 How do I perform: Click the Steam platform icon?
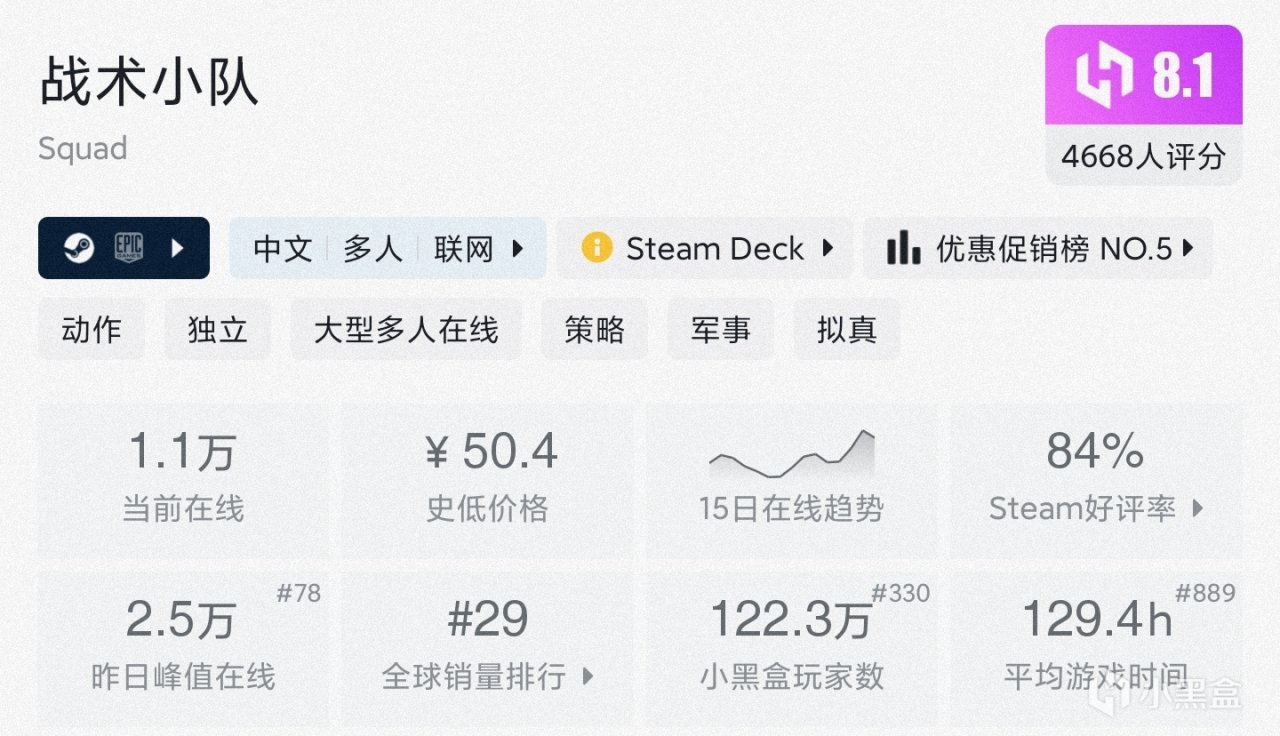pyautogui.click(x=78, y=248)
